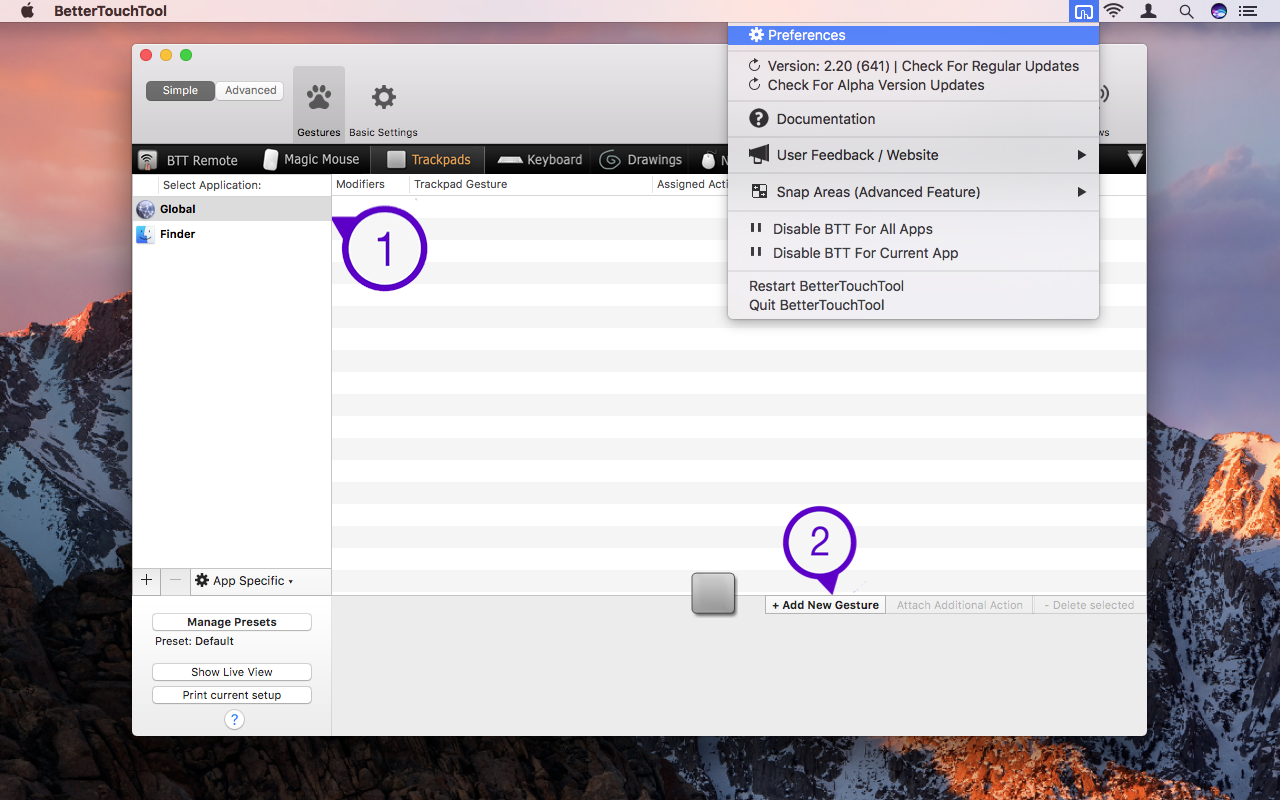Screen dimensions: 1280x800
Task: Click the Trackpad Gesture column header
Action: [530, 184]
